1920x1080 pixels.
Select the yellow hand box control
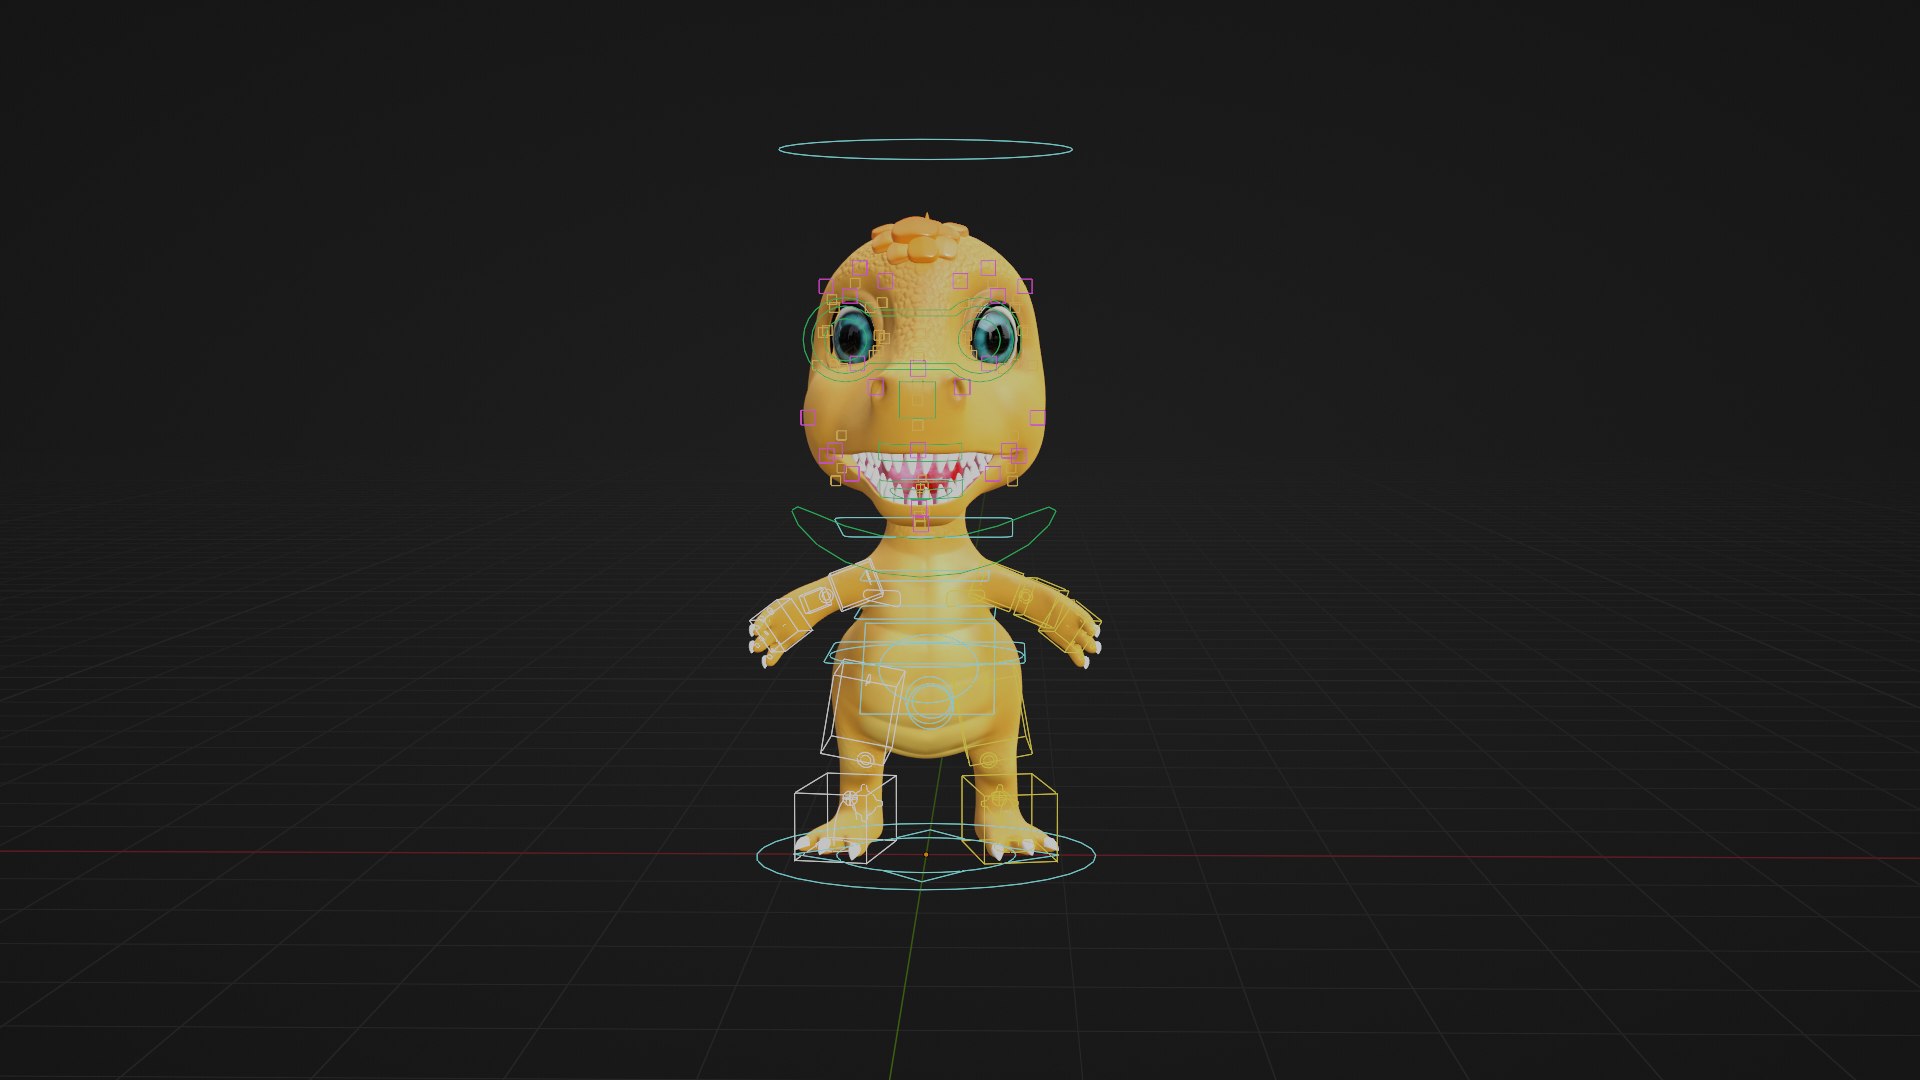coord(1070,627)
